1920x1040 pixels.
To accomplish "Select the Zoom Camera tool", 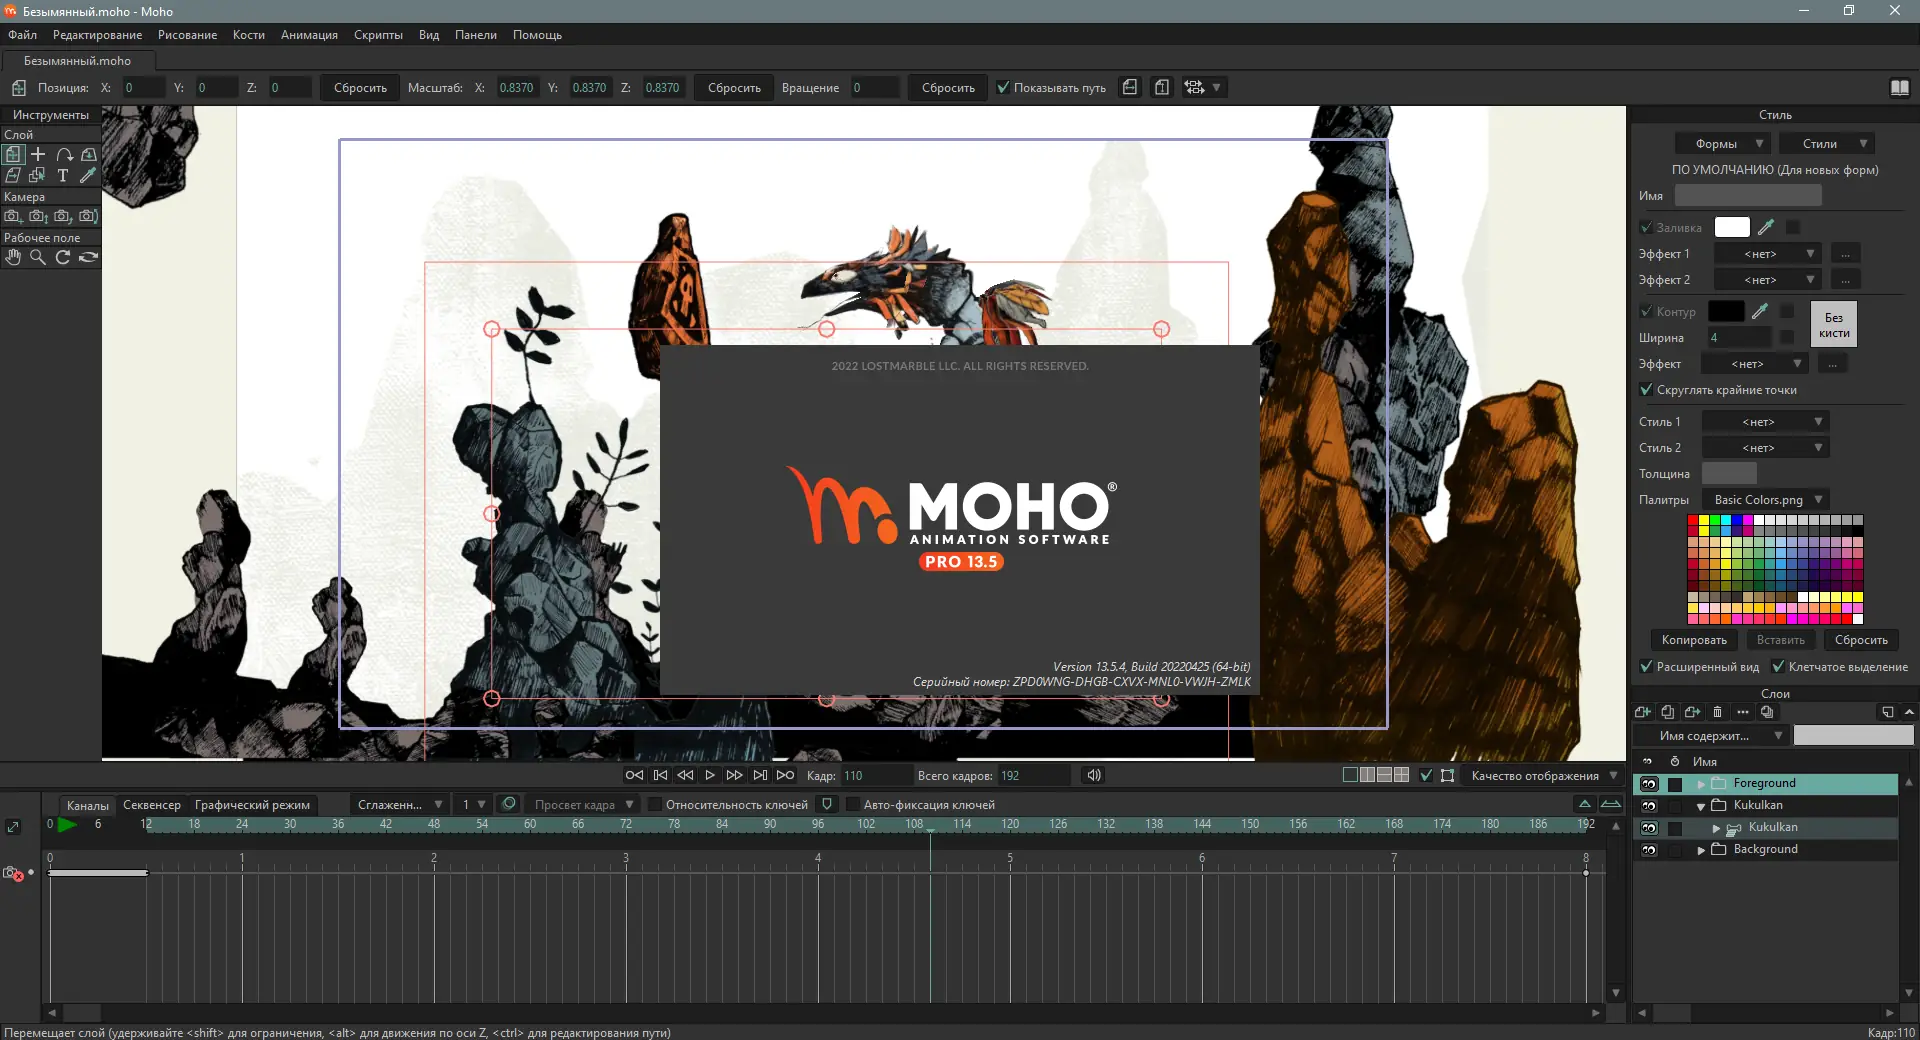I will [38, 216].
